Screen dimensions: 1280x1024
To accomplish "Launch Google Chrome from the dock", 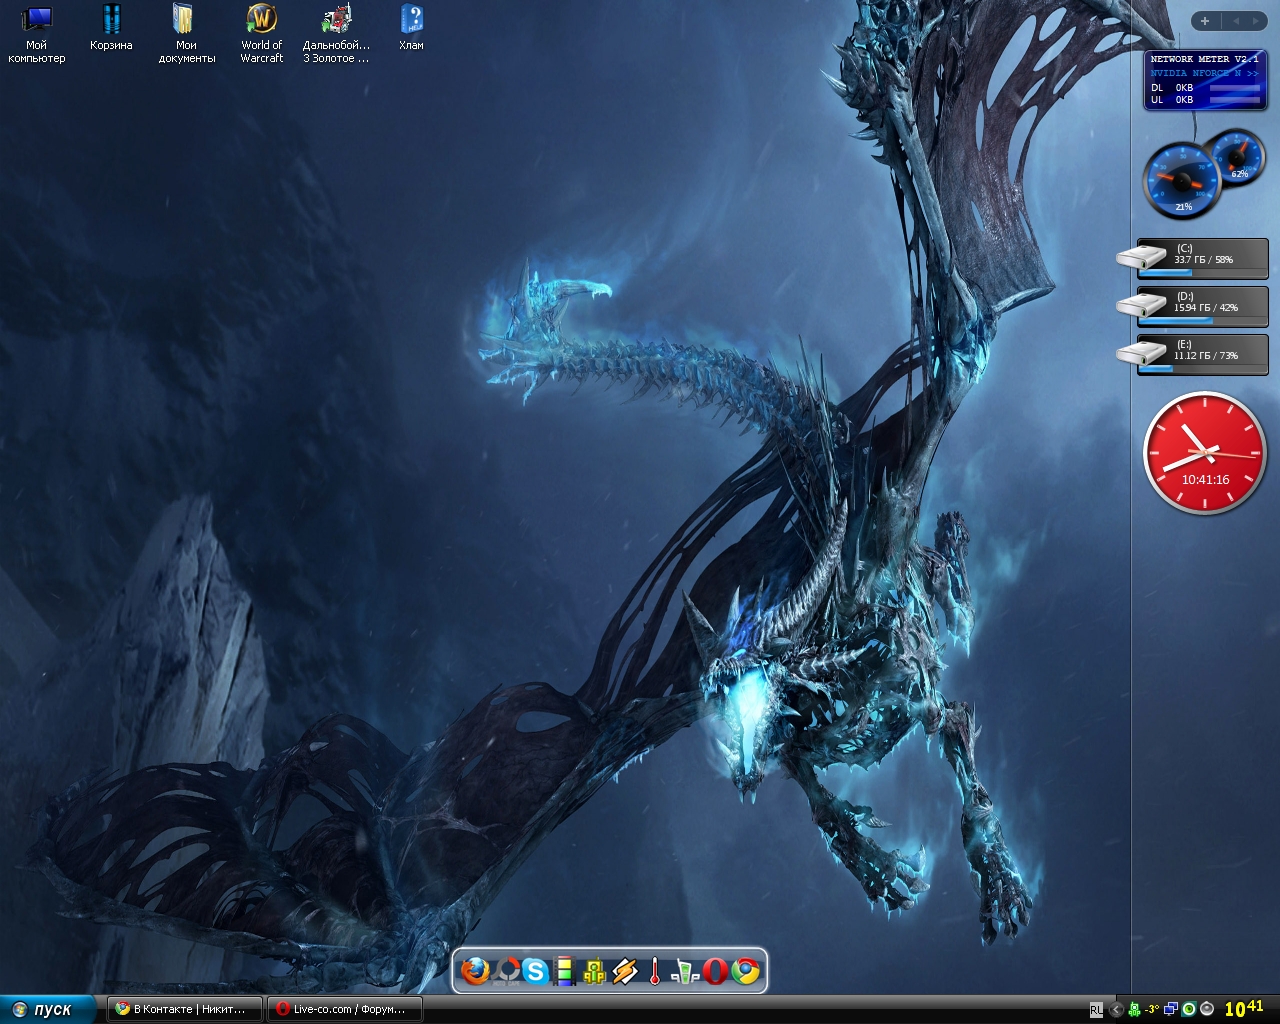I will coord(746,971).
